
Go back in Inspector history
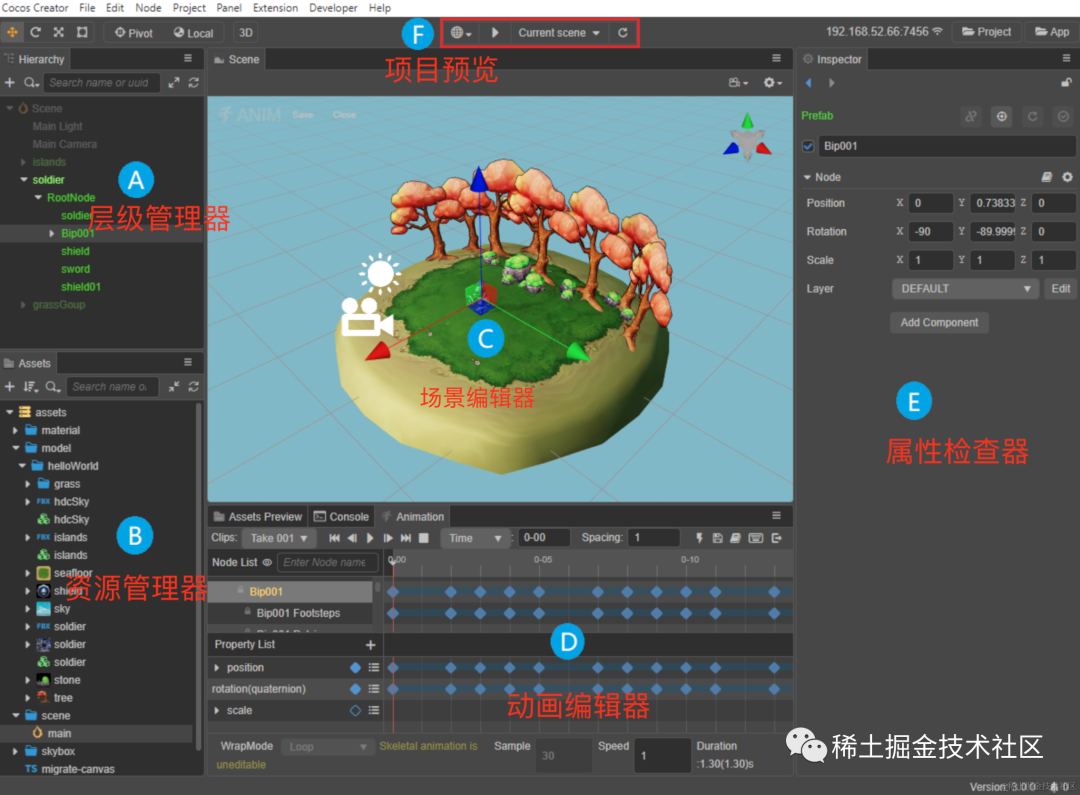click(x=808, y=83)
